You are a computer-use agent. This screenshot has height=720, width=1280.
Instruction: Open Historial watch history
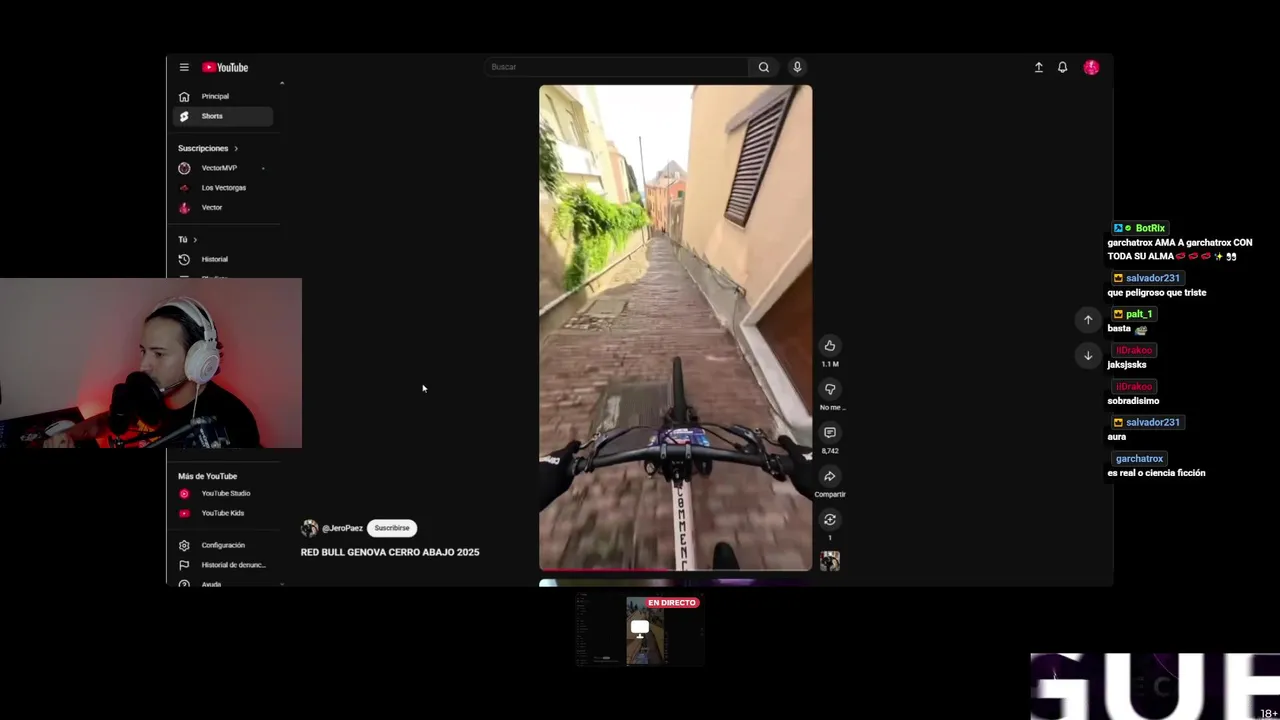[x=221, y=259]
